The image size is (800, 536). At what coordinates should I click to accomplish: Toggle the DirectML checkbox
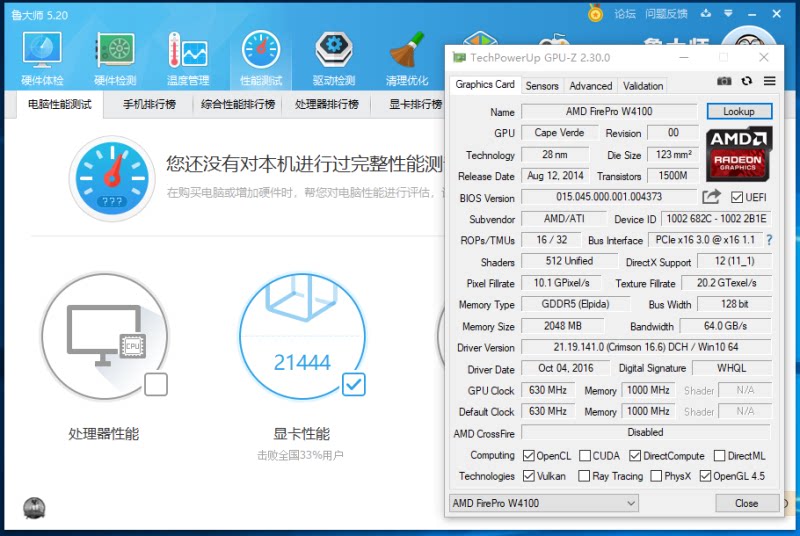719,455
